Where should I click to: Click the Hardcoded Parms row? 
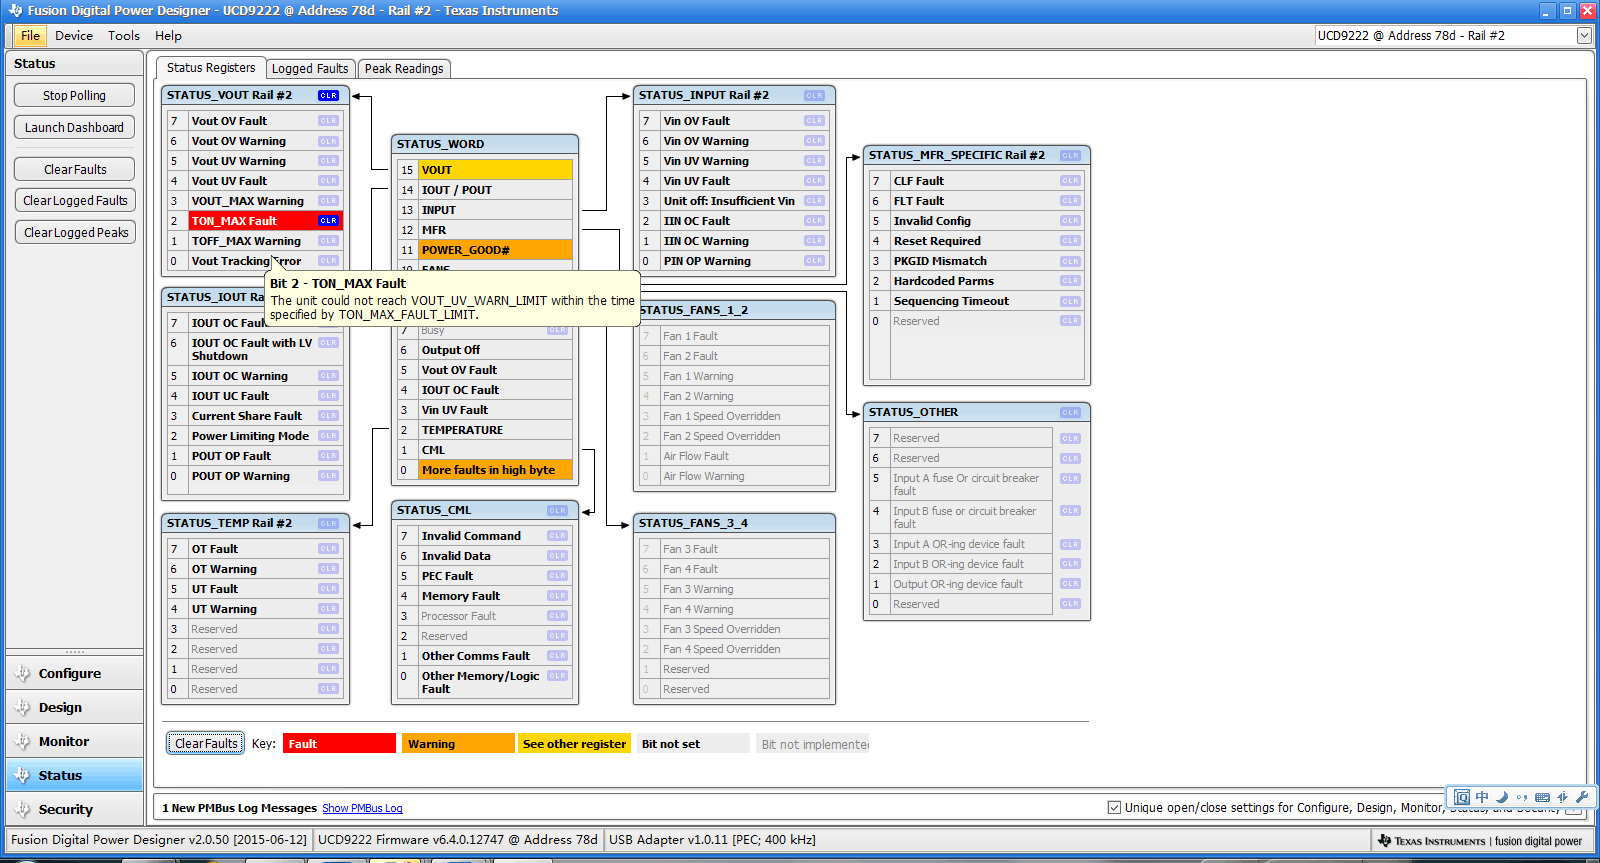coord(976,281)
